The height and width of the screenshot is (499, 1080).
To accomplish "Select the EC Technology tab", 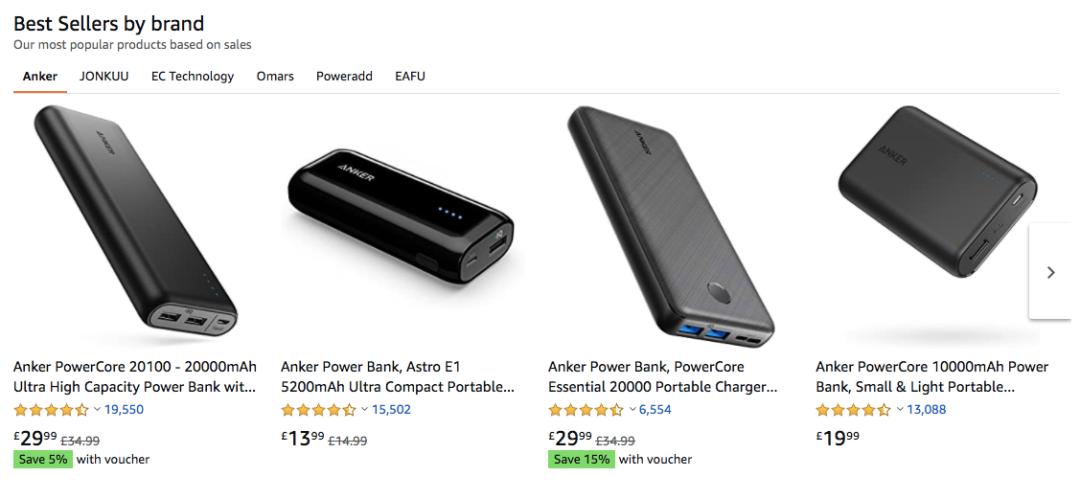I will [x=192, y=76].
